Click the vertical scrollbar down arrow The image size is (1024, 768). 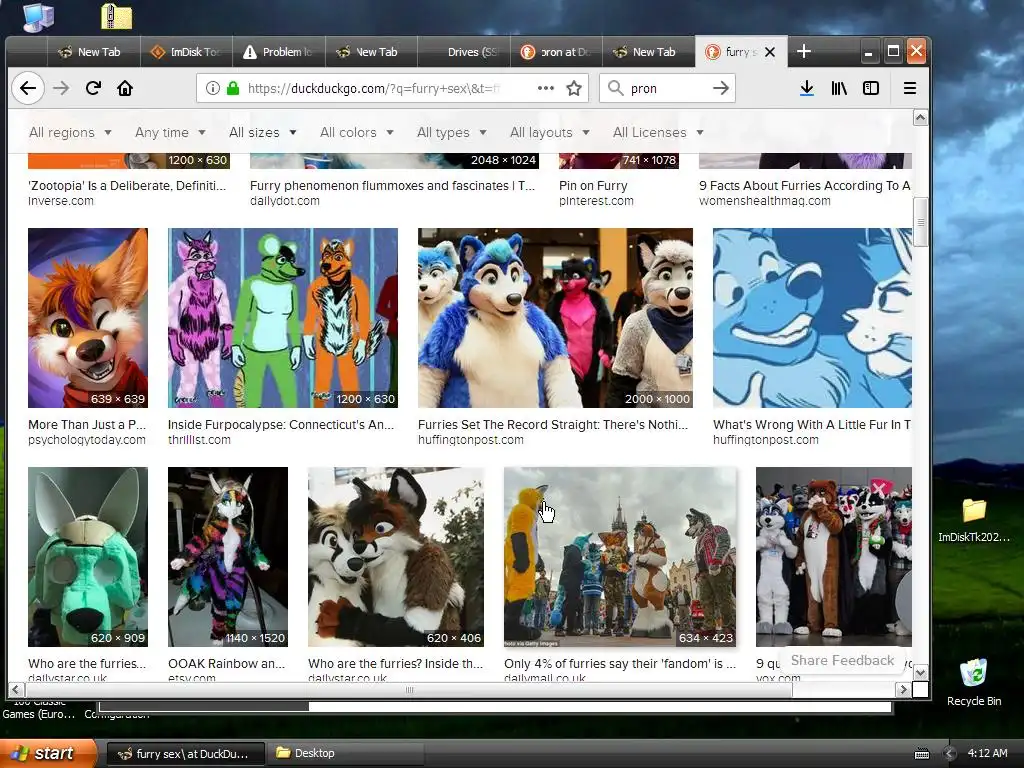pyautogui.click(x=920, y=673)
